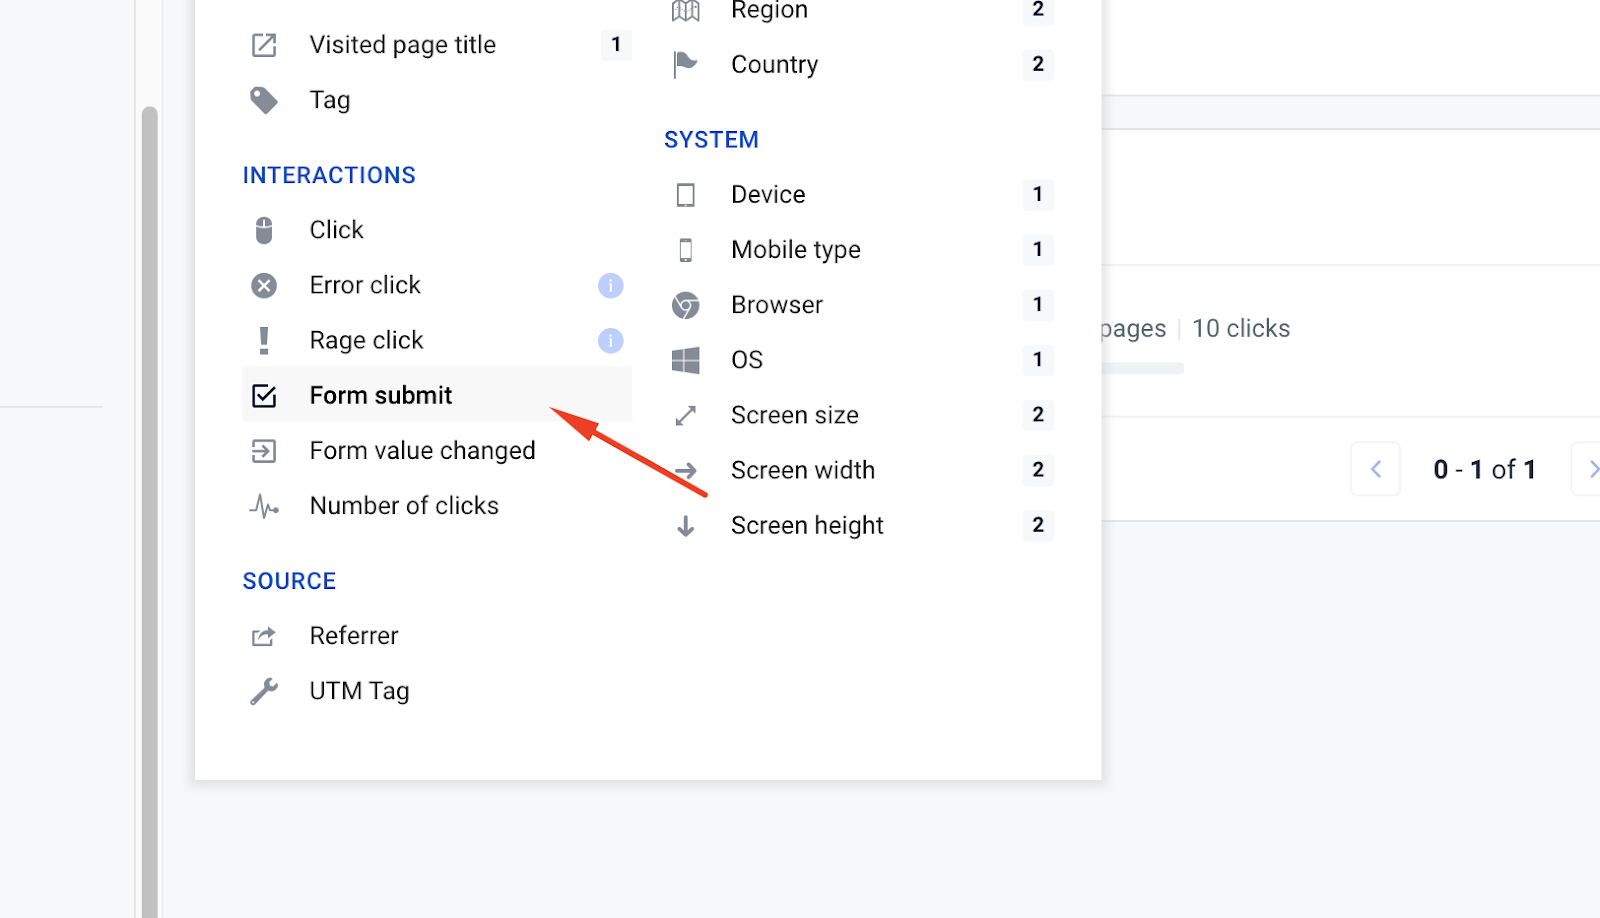Click the OS Windows logo icon
The image size is (1600, 918).
click(686, 360)
